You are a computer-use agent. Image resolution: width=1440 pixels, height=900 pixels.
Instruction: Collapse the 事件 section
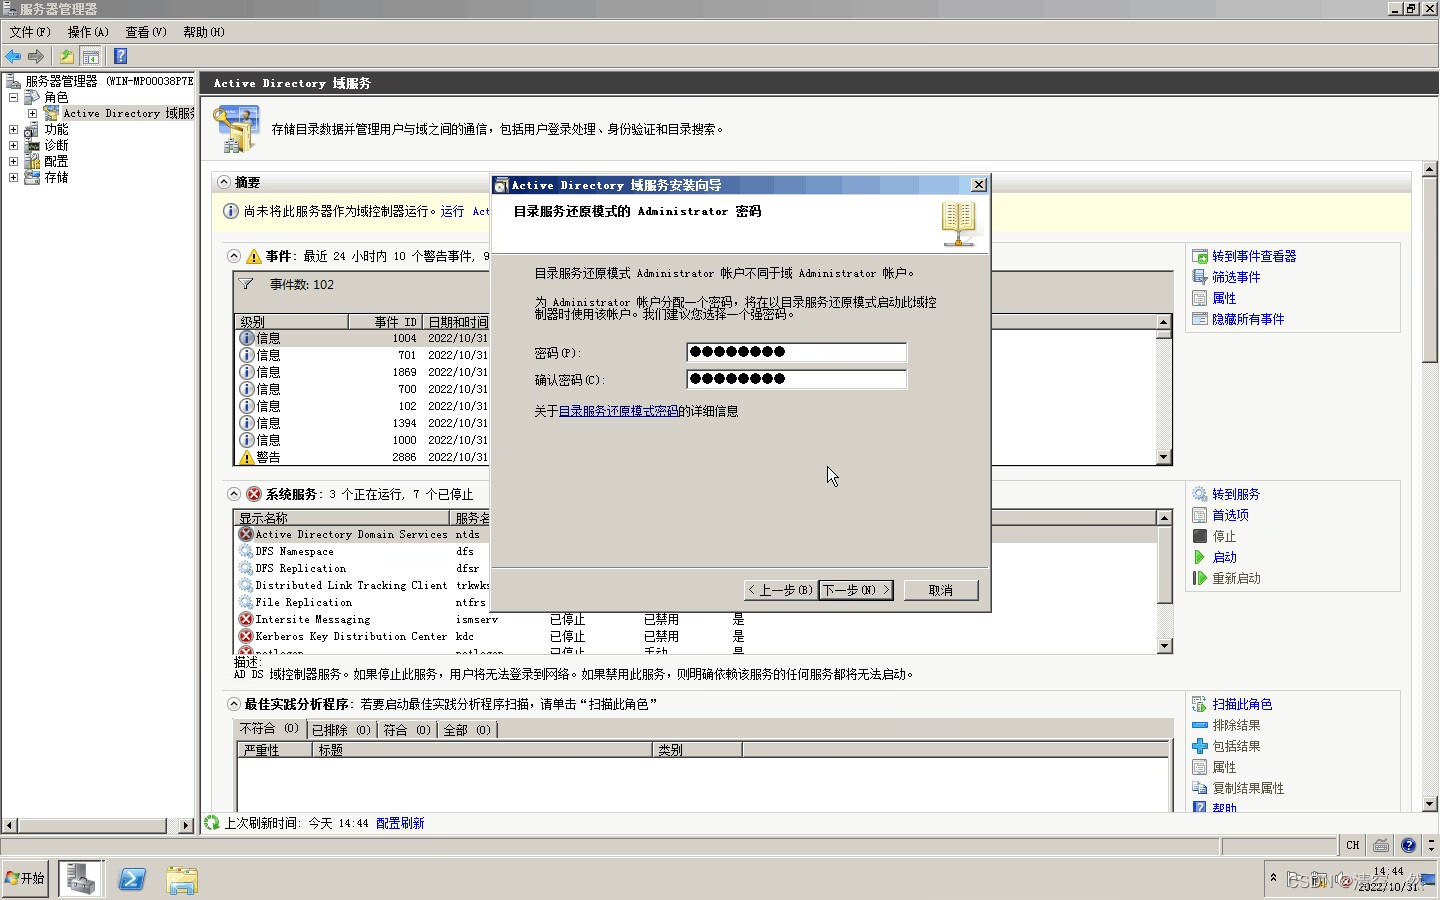(233, 256)
